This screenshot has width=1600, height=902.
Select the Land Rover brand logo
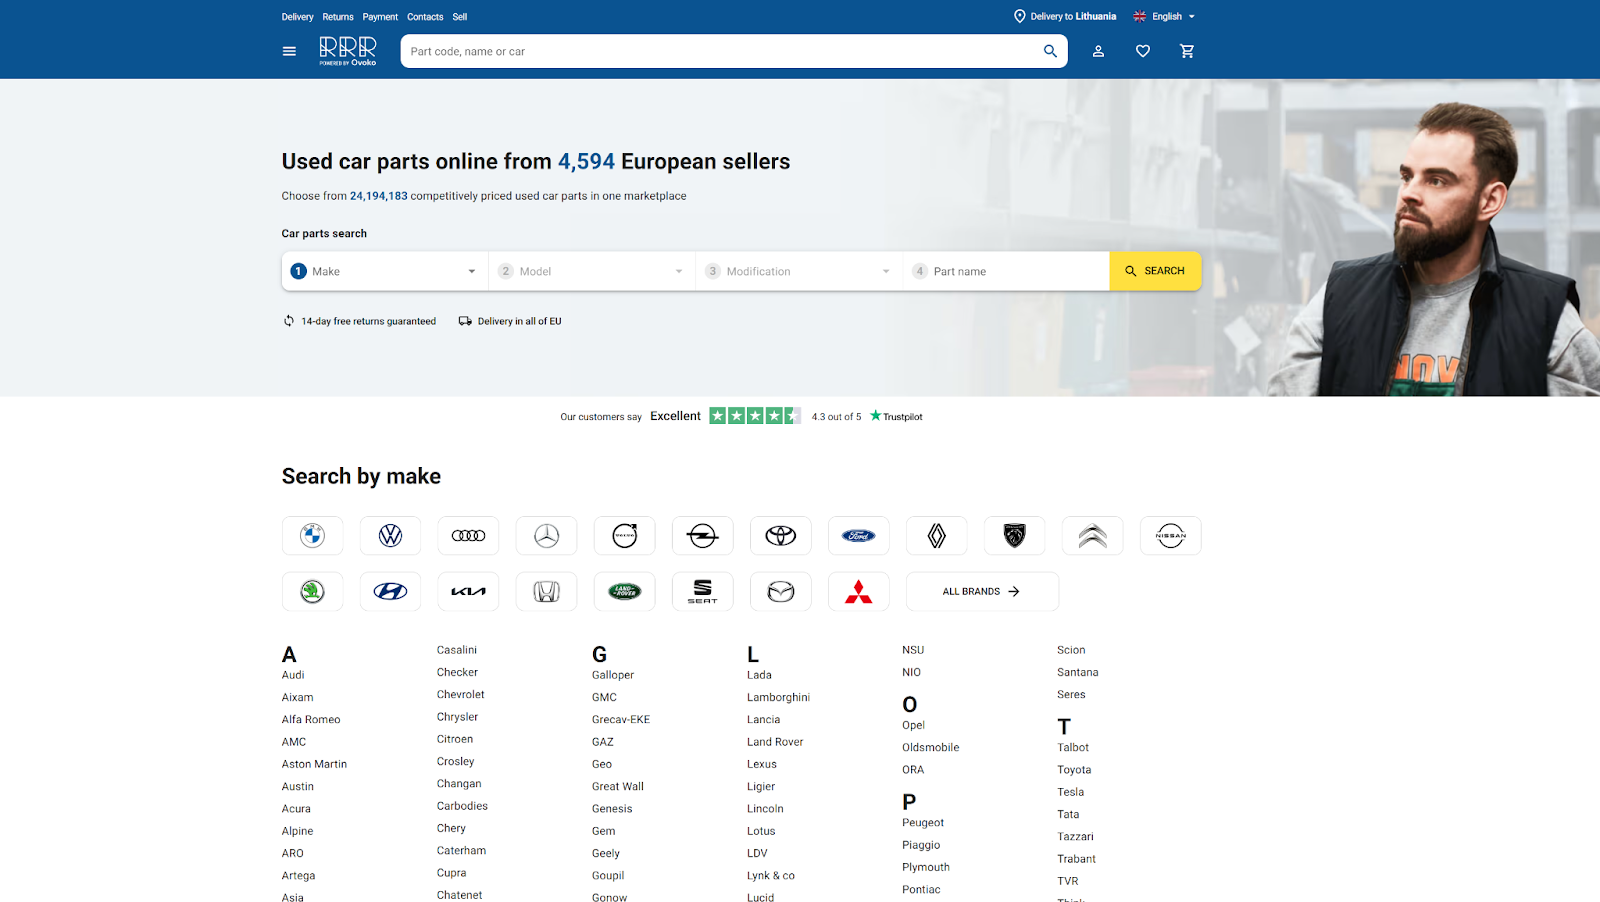click(625, 592)
